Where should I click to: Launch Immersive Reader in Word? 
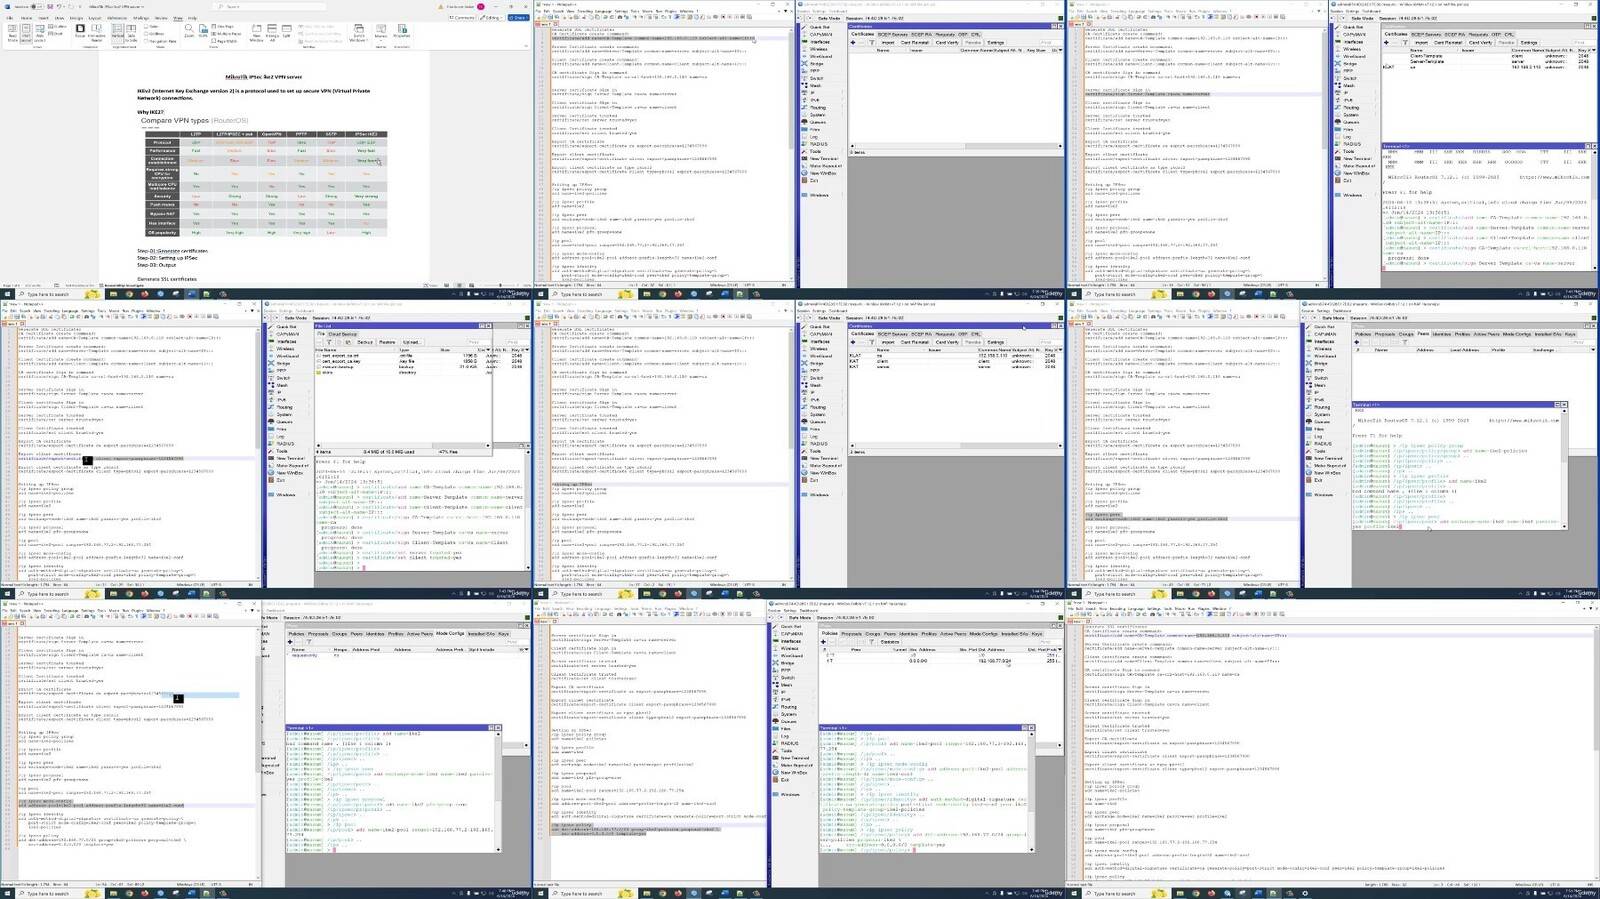[97, 33]
